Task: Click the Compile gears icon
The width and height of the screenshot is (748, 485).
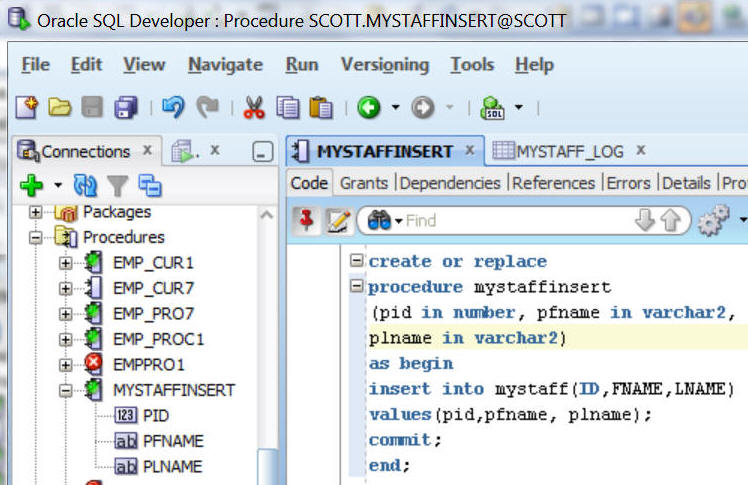Action: pos(713,220)
